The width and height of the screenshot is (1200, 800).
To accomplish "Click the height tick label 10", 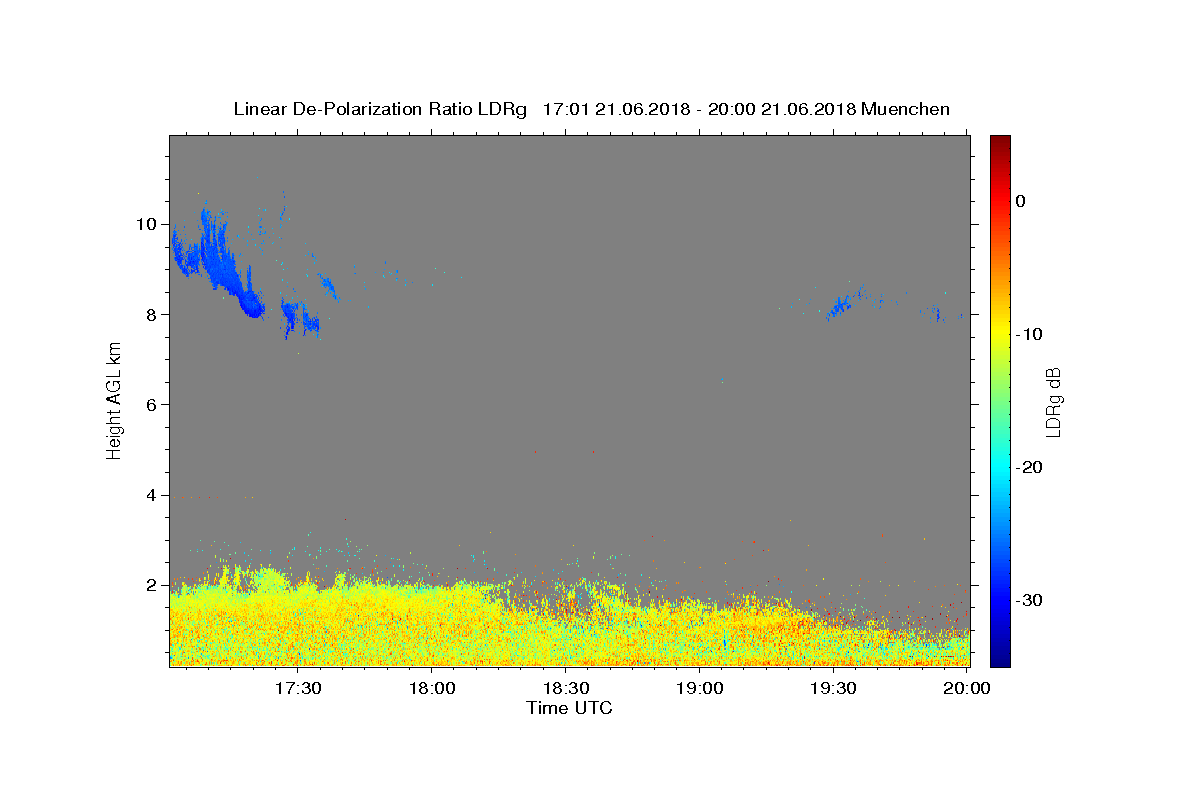I will tap(146, 224).
